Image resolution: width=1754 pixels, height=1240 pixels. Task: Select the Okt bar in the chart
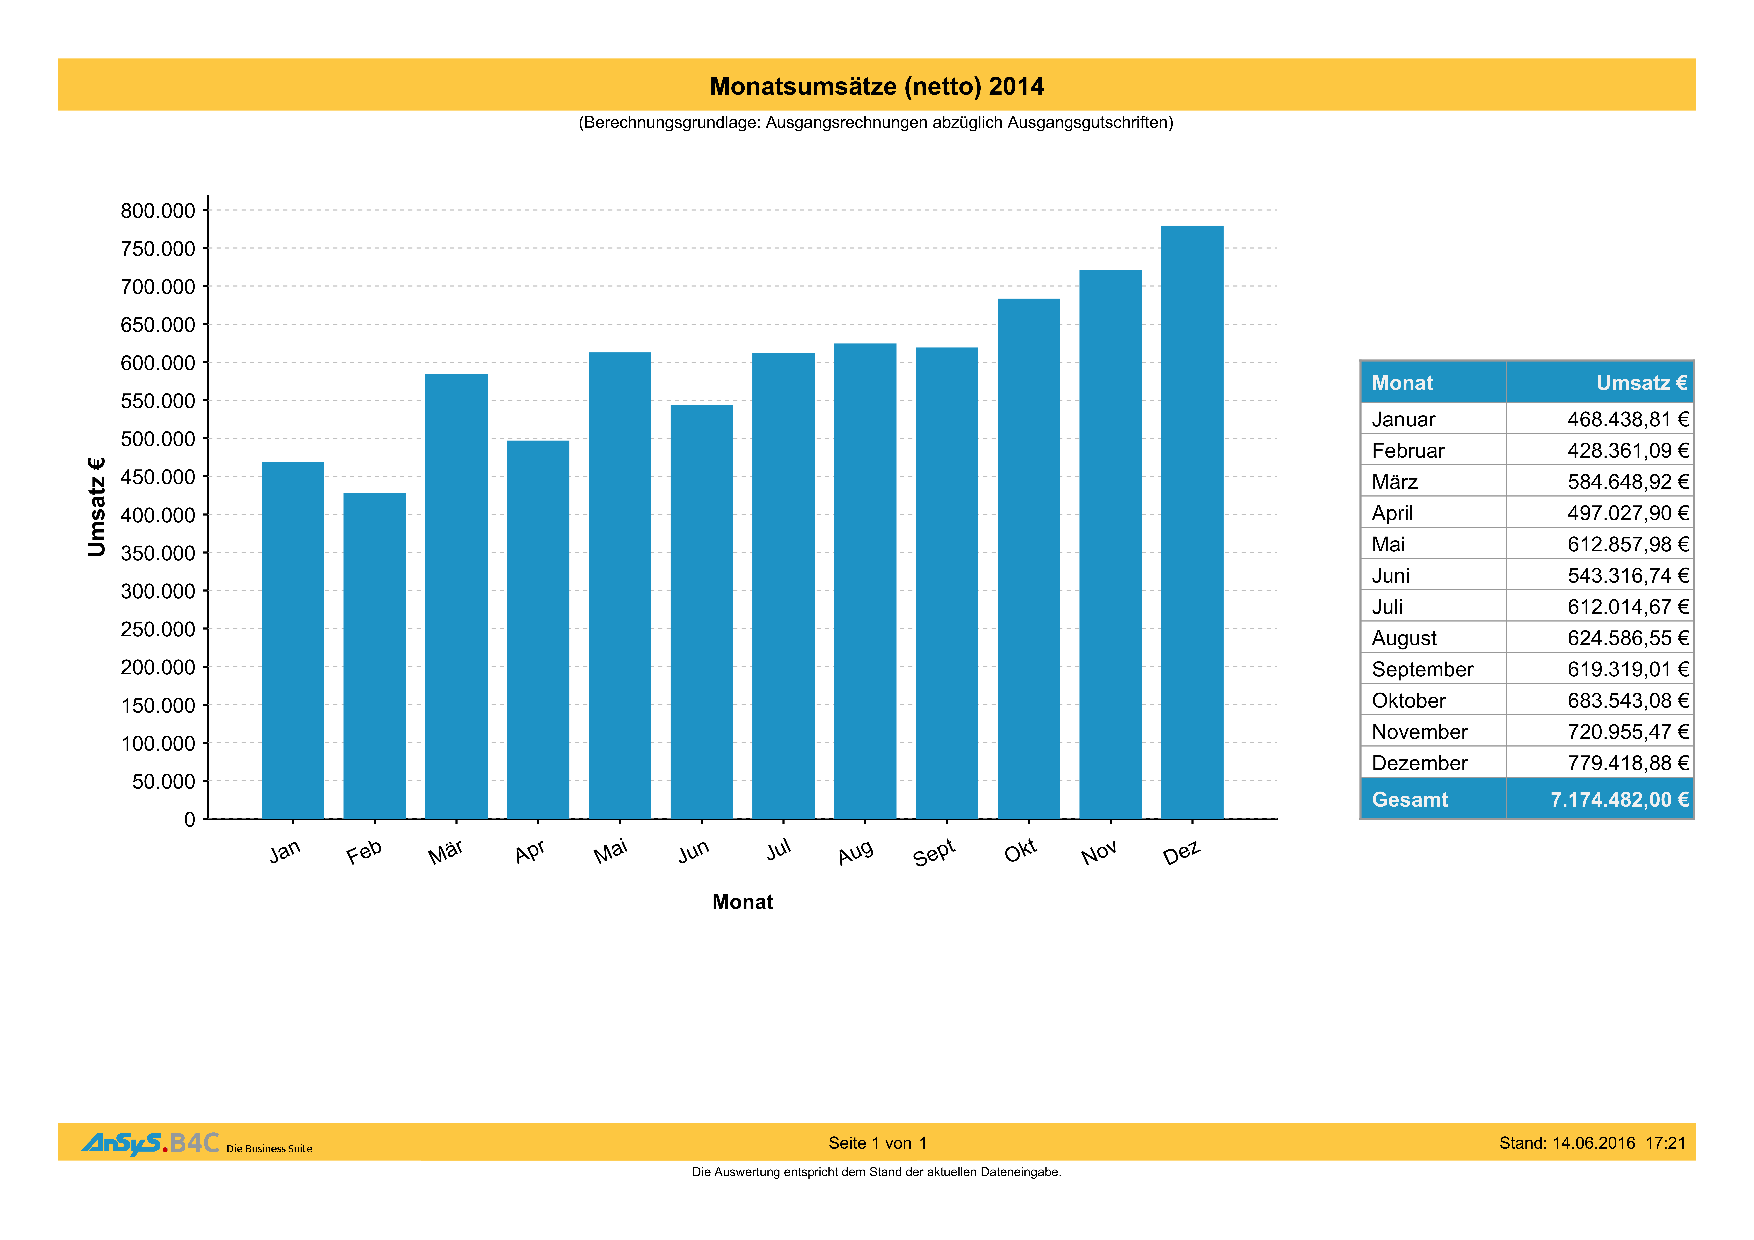click(x=1028, y=558)
